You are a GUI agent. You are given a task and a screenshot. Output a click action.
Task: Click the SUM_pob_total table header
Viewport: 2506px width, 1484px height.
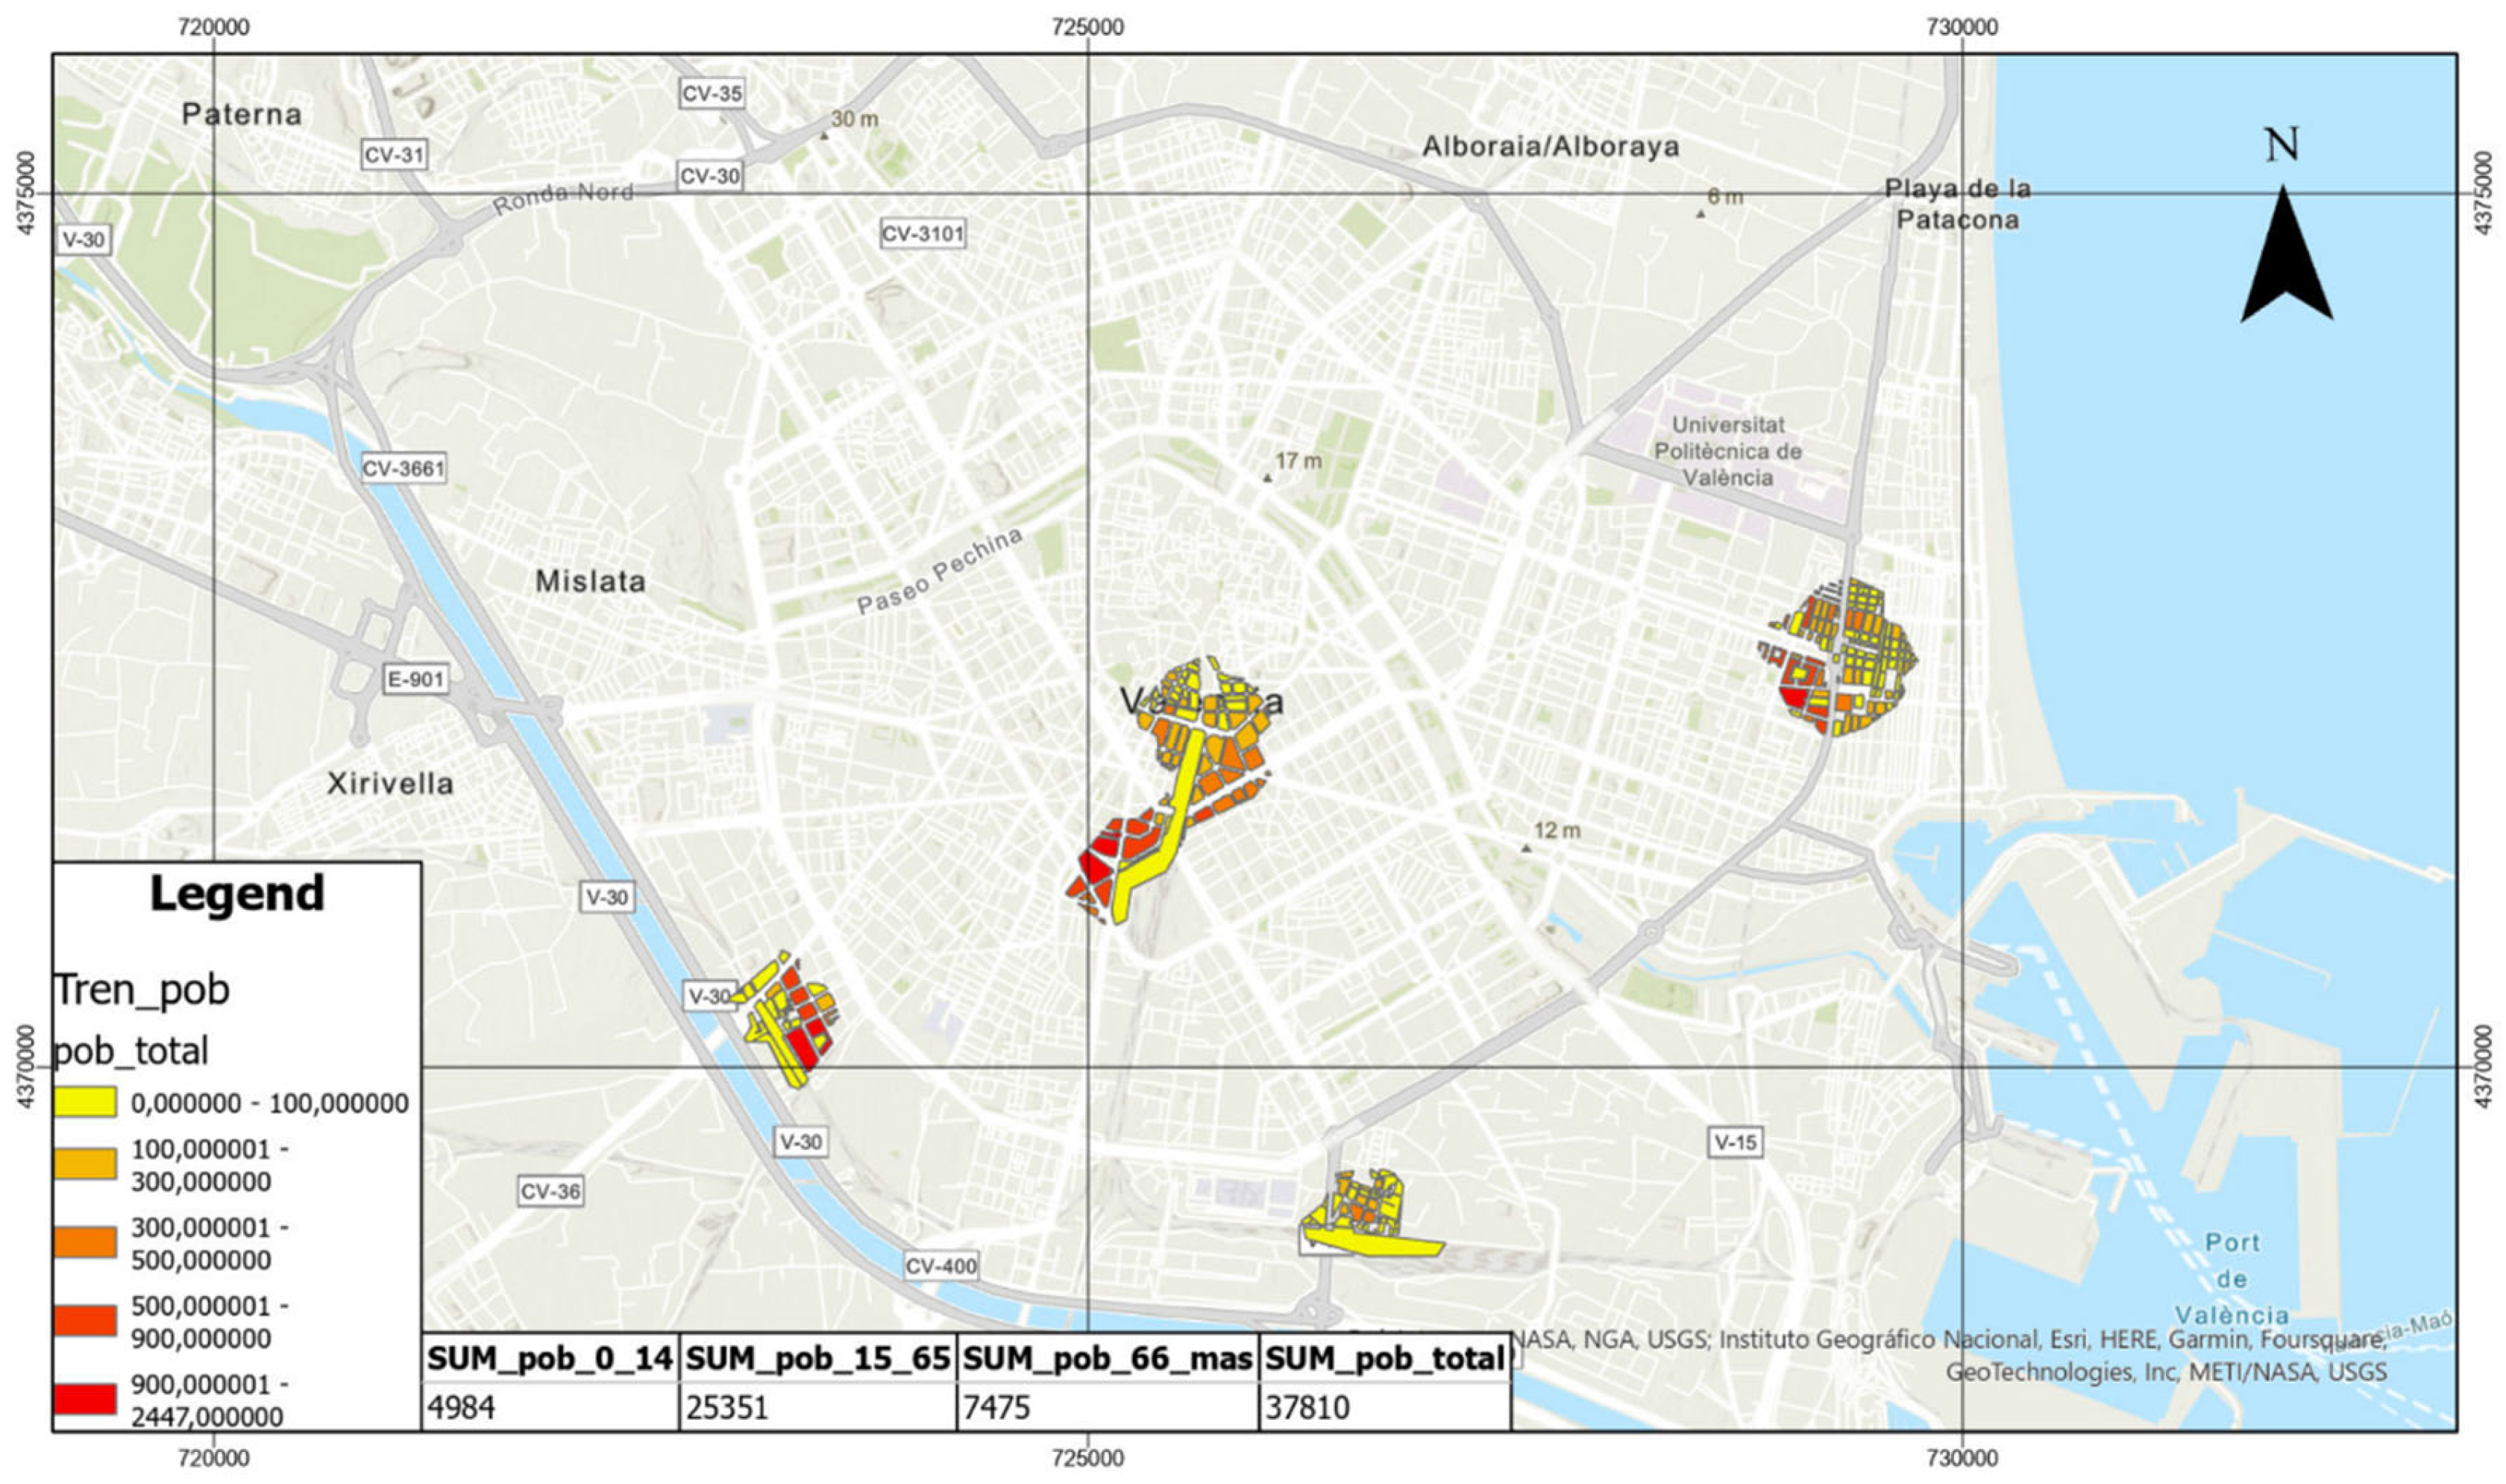tap(1384, 1358)
